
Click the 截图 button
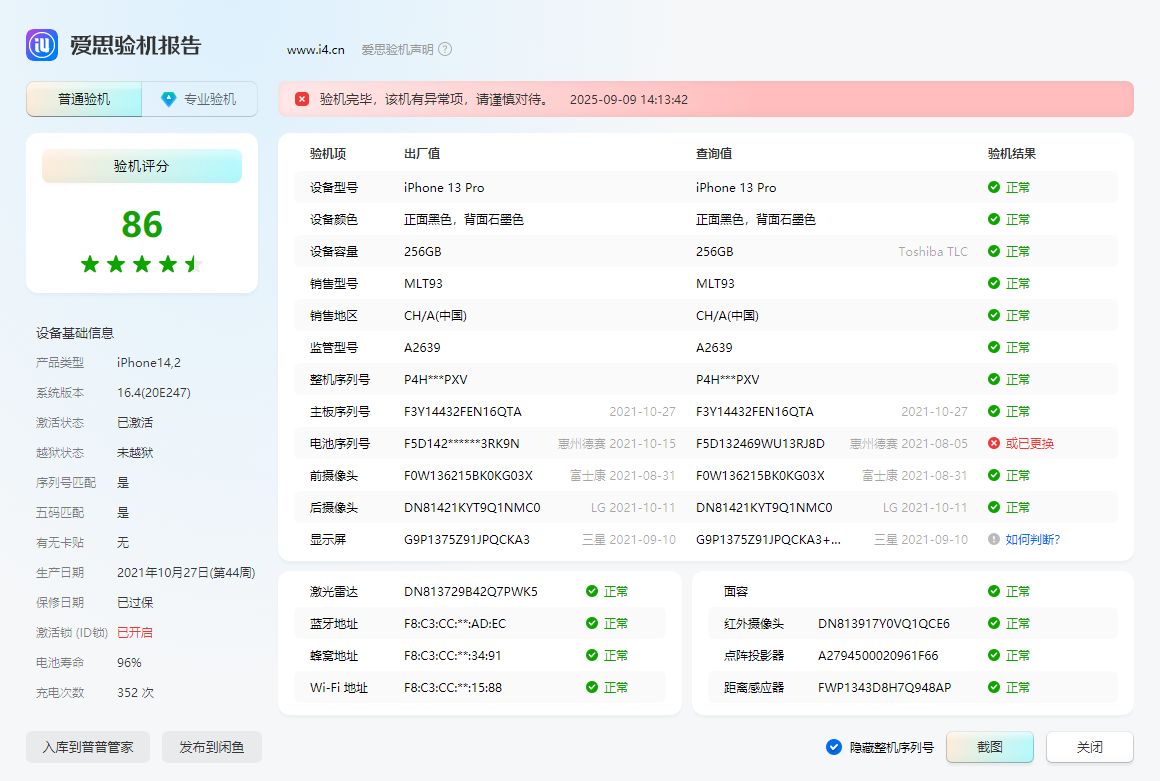point(989,746)
